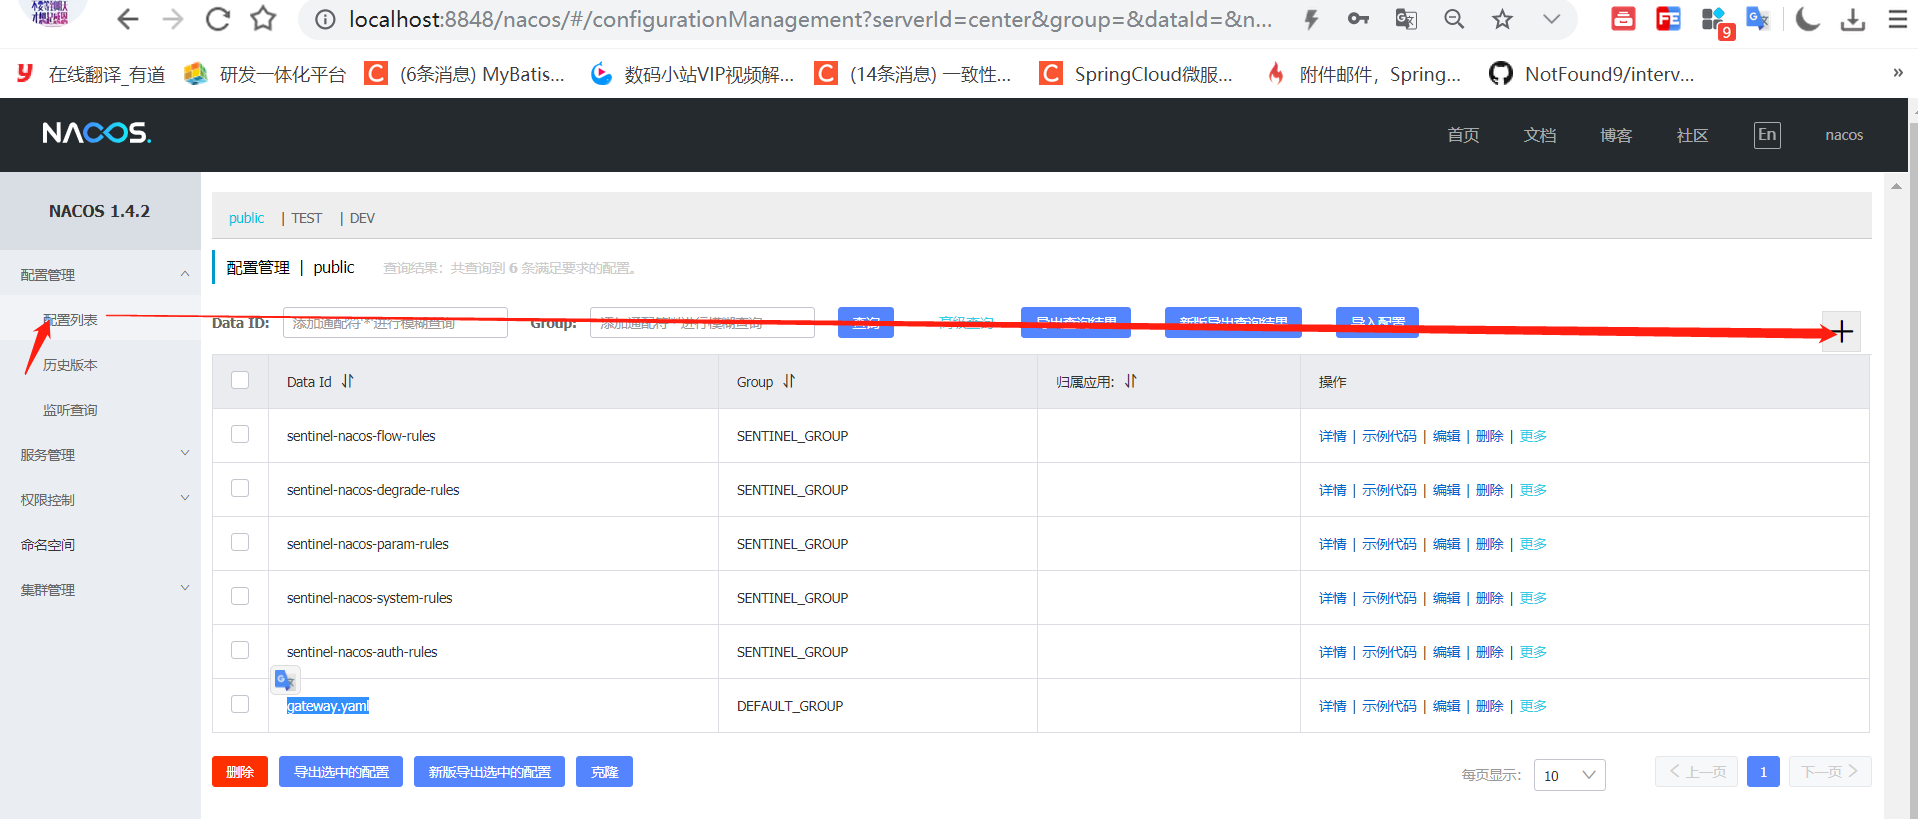Open 首页 in top navigation

1463,135
